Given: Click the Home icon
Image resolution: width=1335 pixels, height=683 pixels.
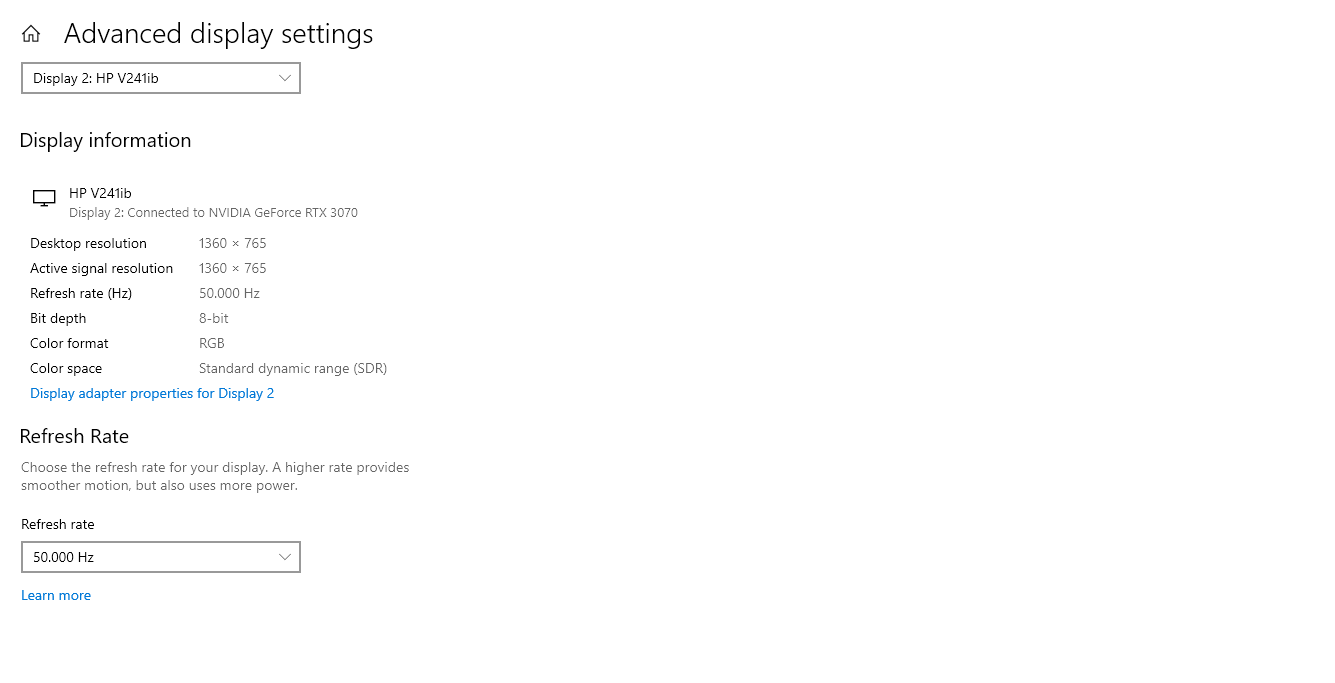Looking at the screenshot, I should pyautogui.click(x=31, y=34).
